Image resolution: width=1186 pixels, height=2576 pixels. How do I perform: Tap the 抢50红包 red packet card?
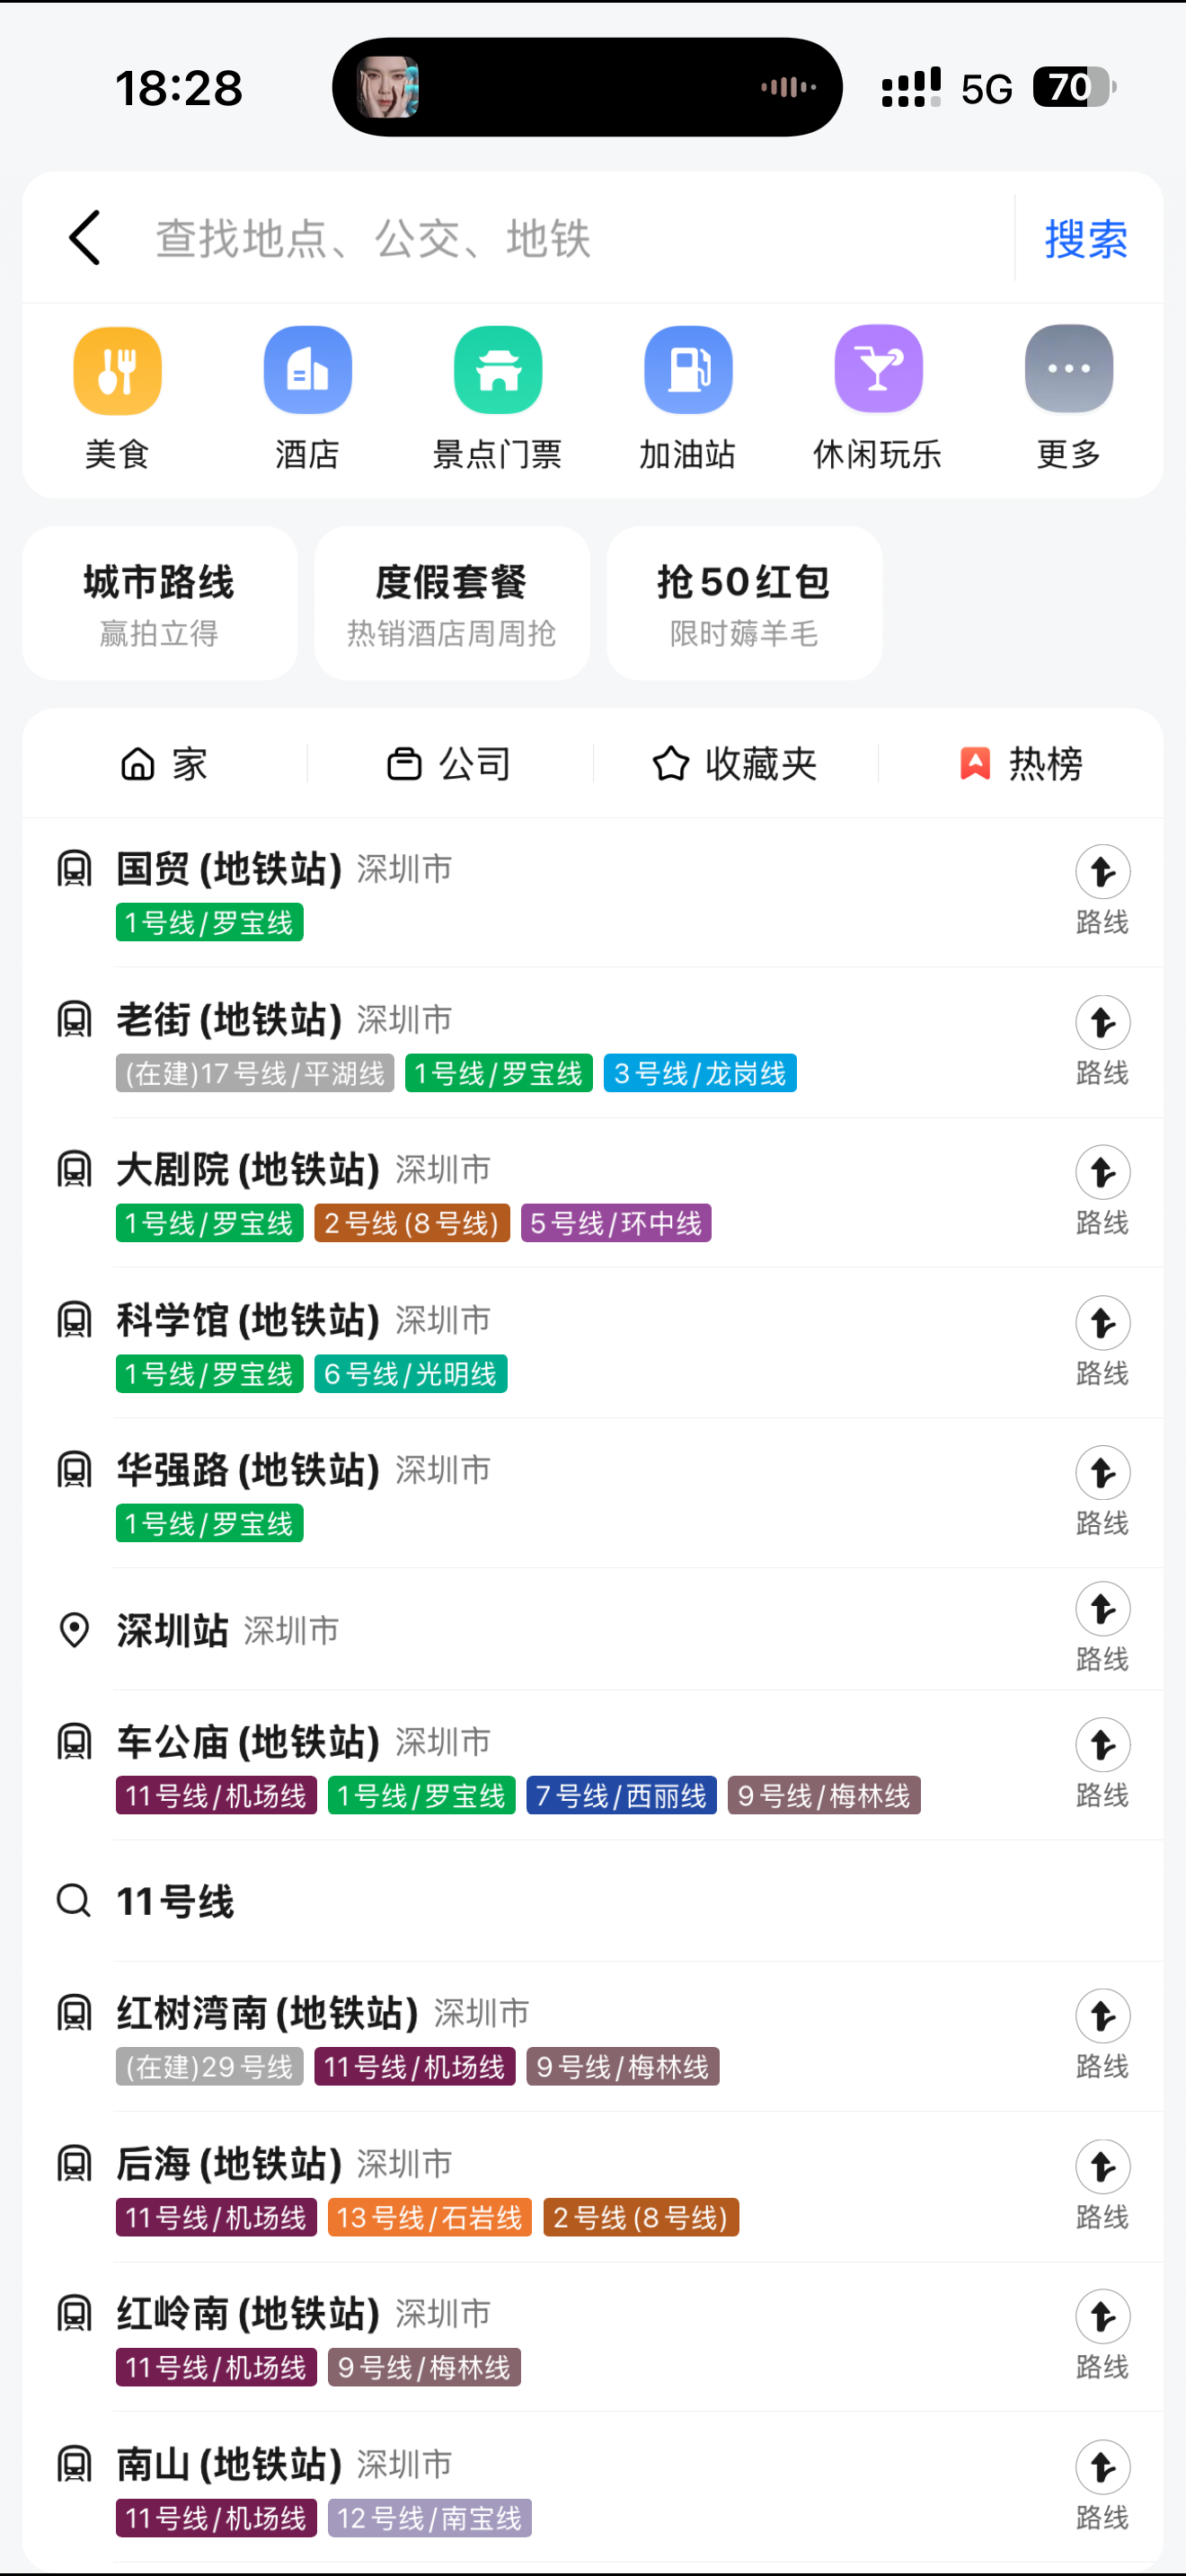click(x=744, y=604)
